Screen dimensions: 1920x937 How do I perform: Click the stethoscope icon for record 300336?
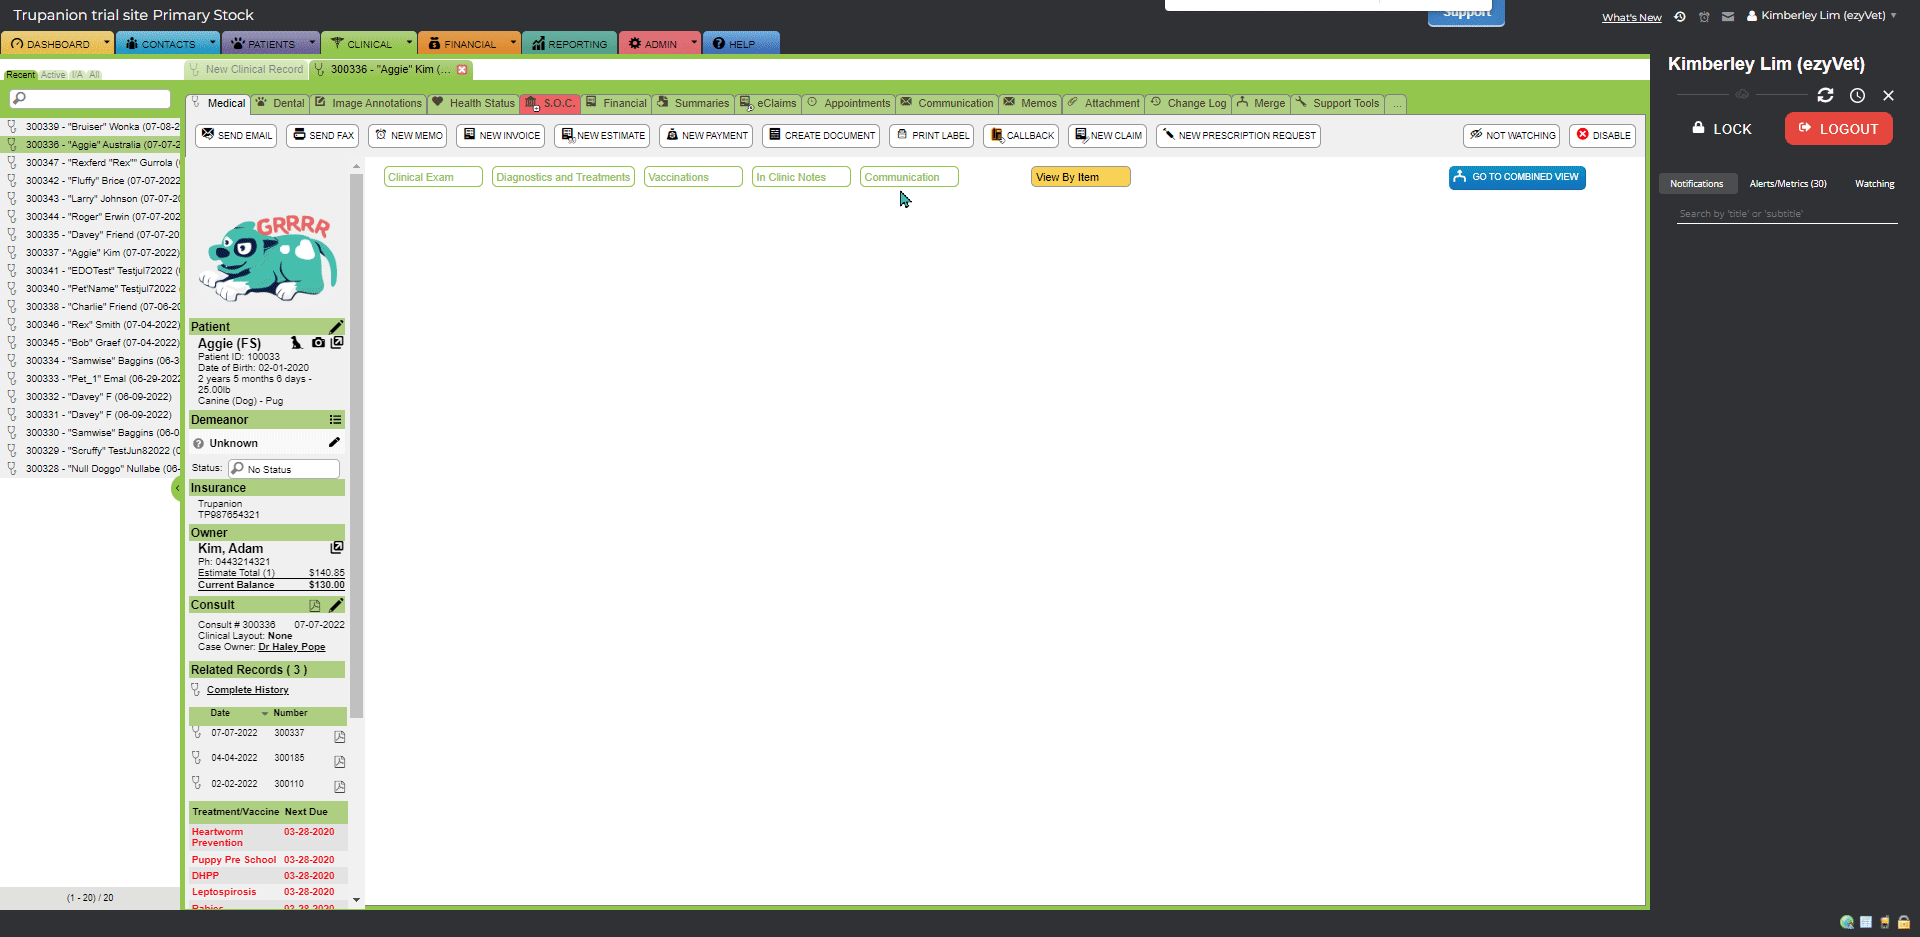coord(12,145)
